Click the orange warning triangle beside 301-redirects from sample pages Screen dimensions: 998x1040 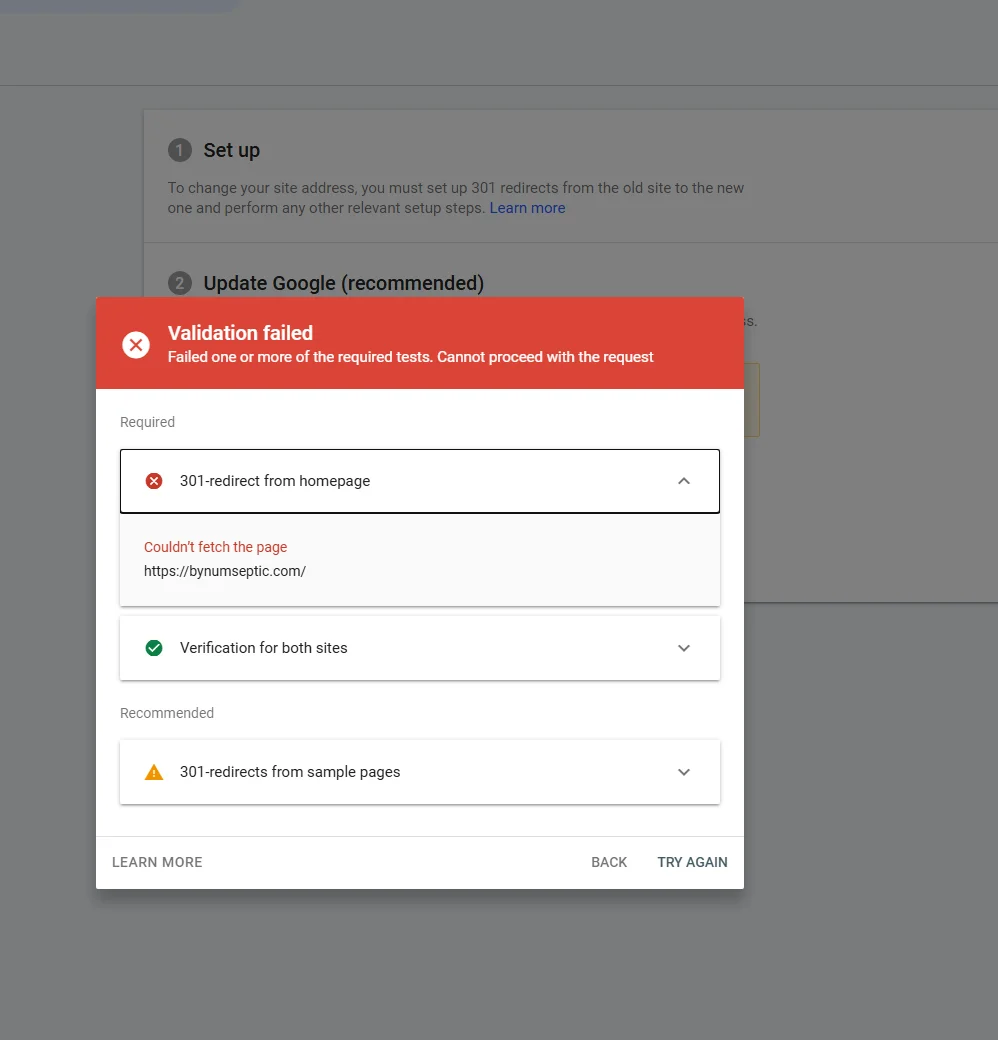154,772
